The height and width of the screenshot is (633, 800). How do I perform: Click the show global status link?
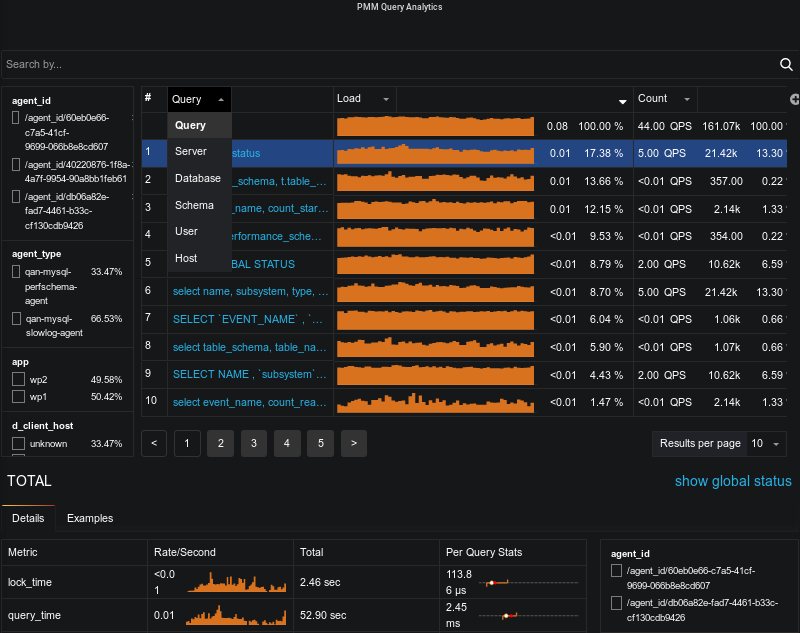[x=732, y=481]
